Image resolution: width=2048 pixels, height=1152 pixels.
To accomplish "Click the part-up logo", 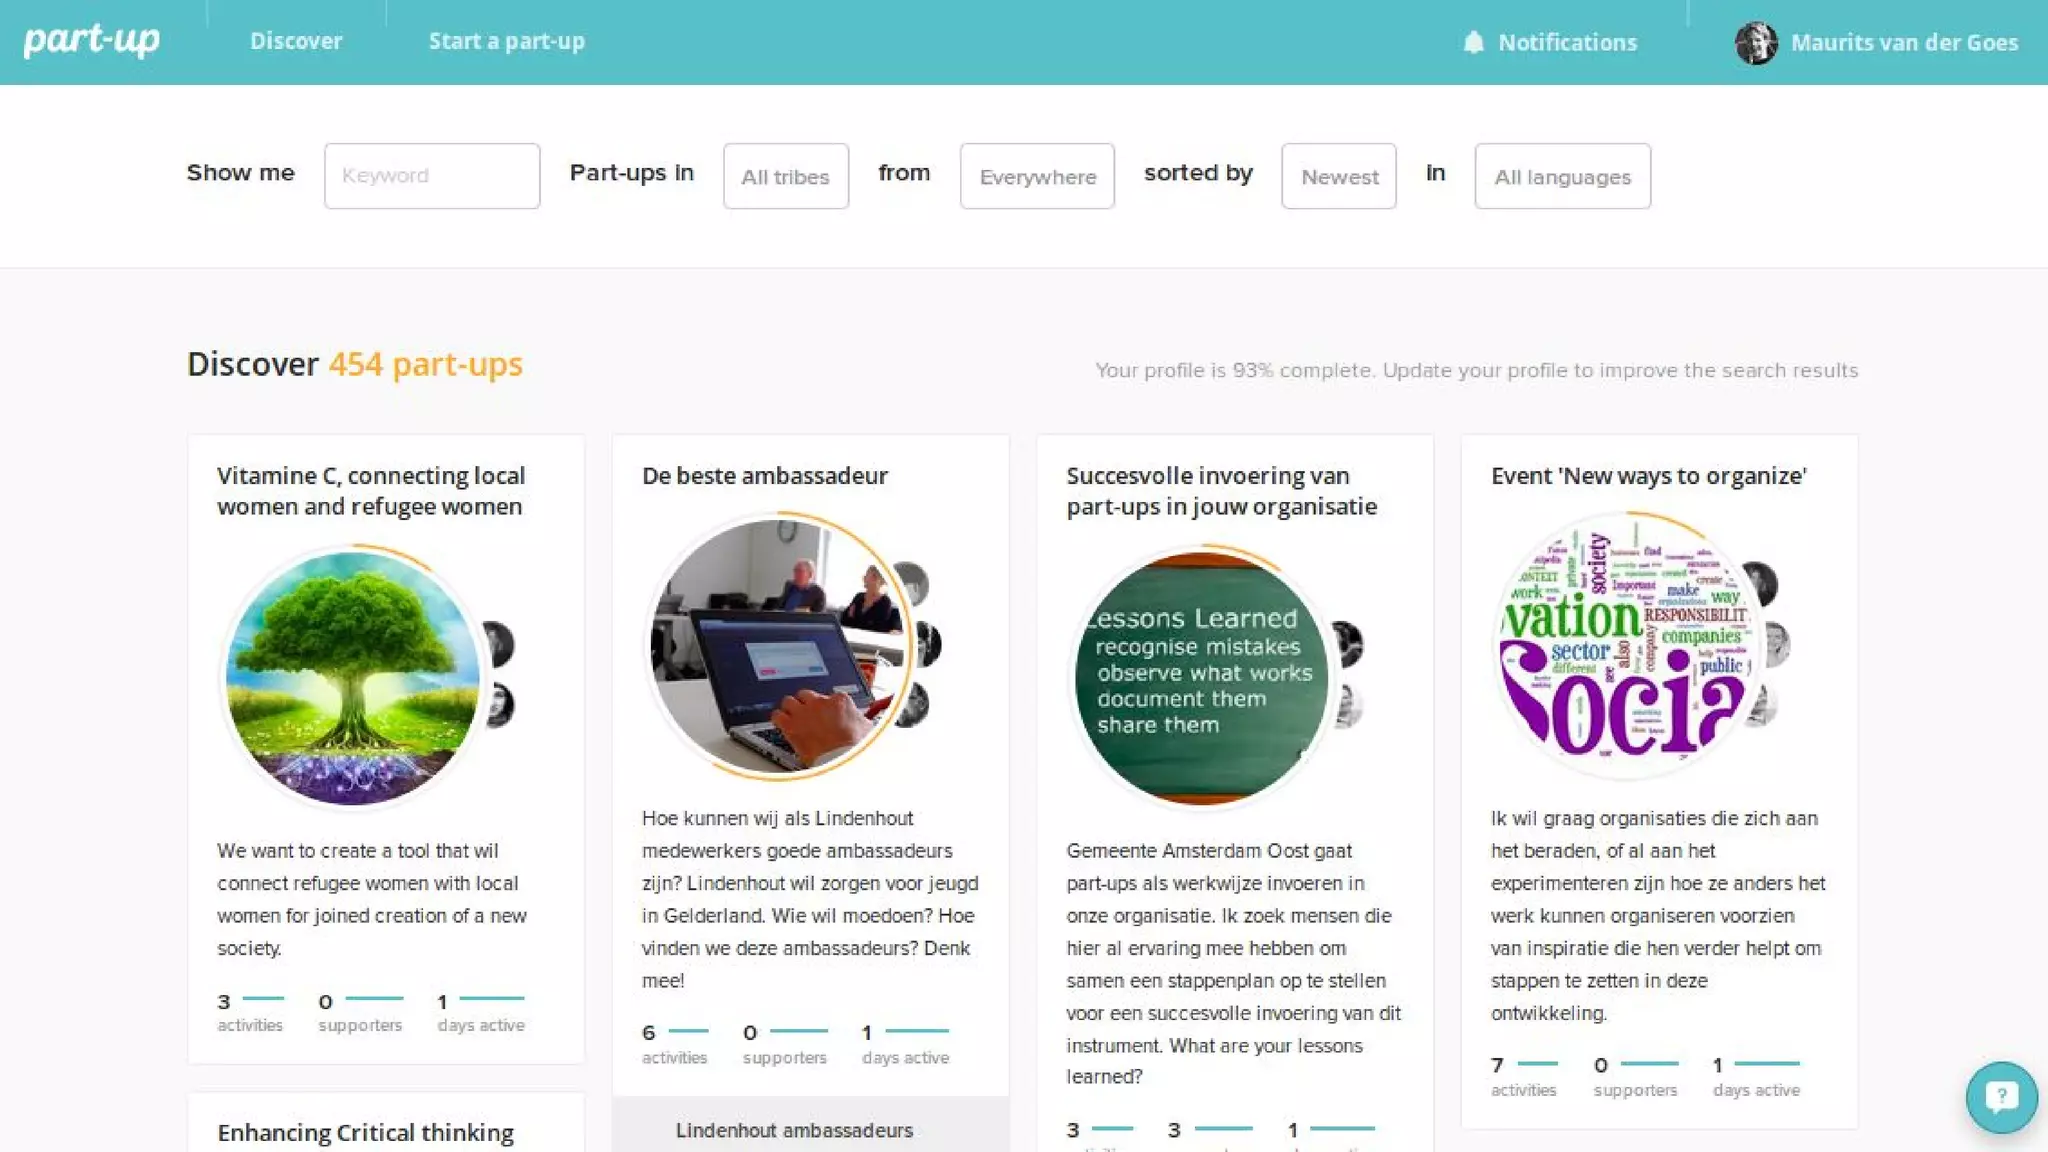I will 92,40.
